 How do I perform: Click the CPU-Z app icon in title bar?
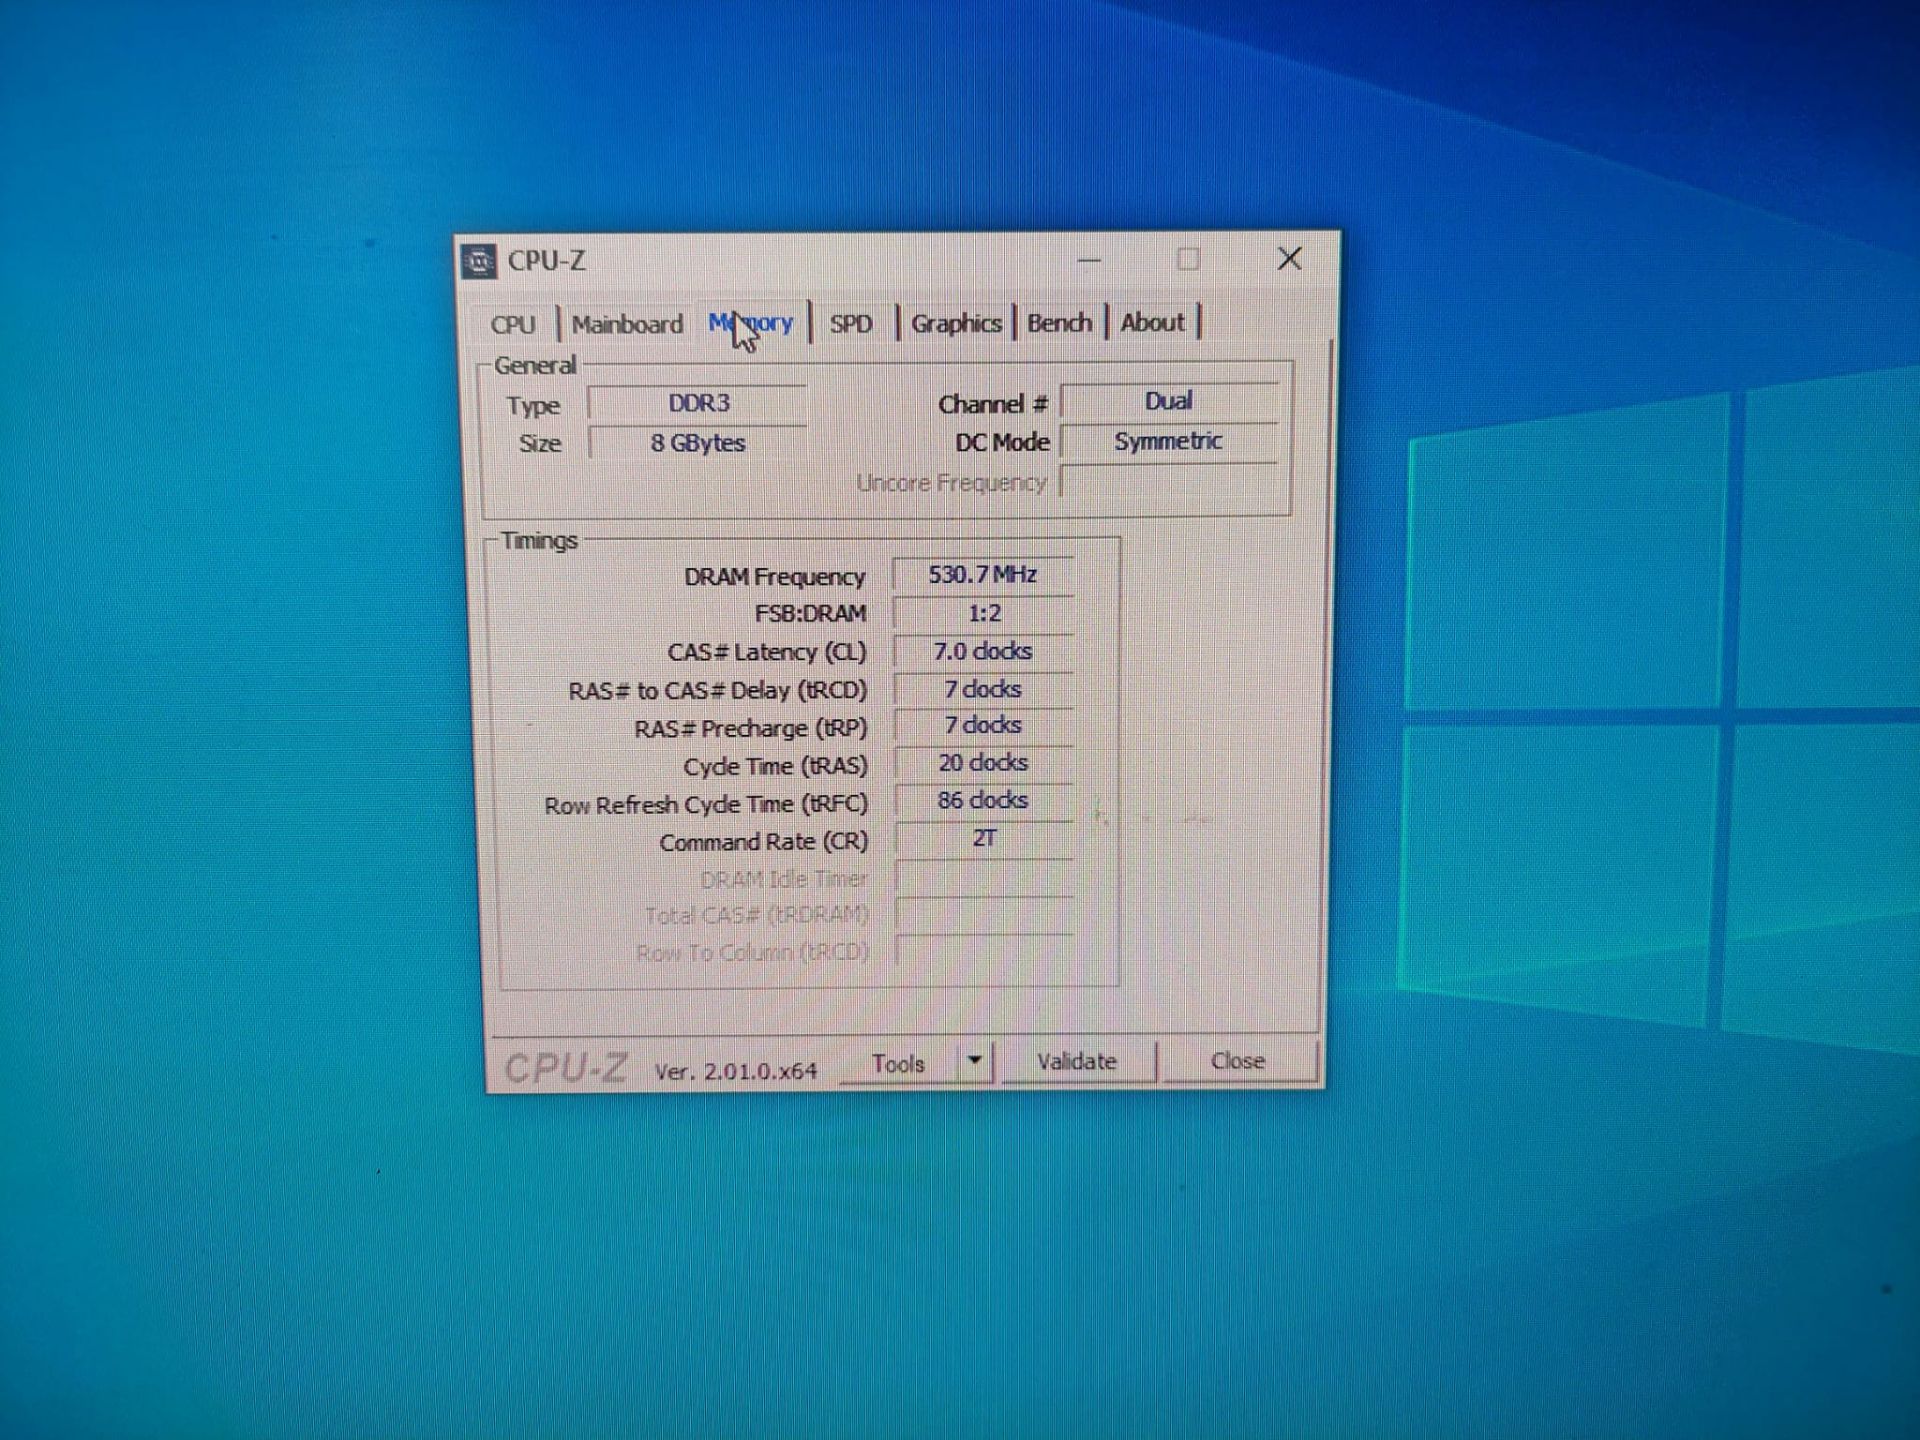pos(479,262)
